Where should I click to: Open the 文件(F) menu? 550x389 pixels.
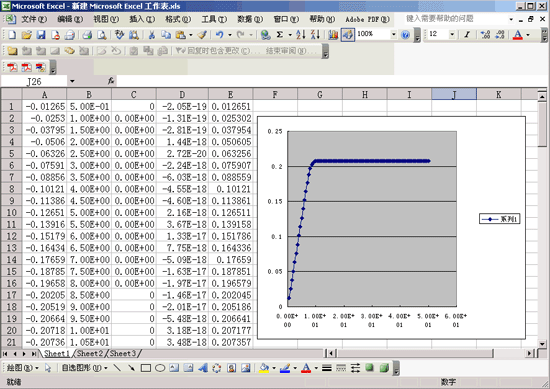click(34, 19)
